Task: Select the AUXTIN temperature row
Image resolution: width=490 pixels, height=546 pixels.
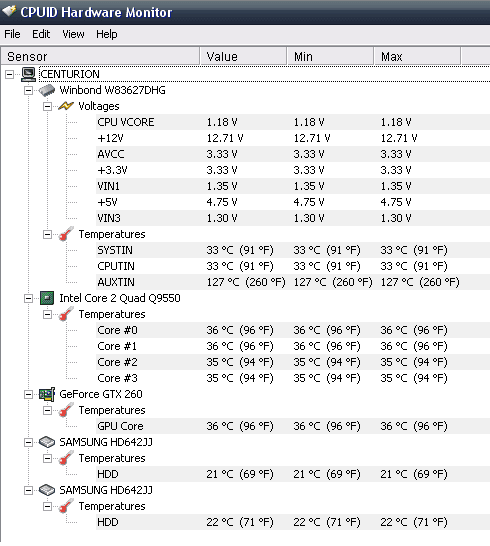Action: [x=293, y=282]
